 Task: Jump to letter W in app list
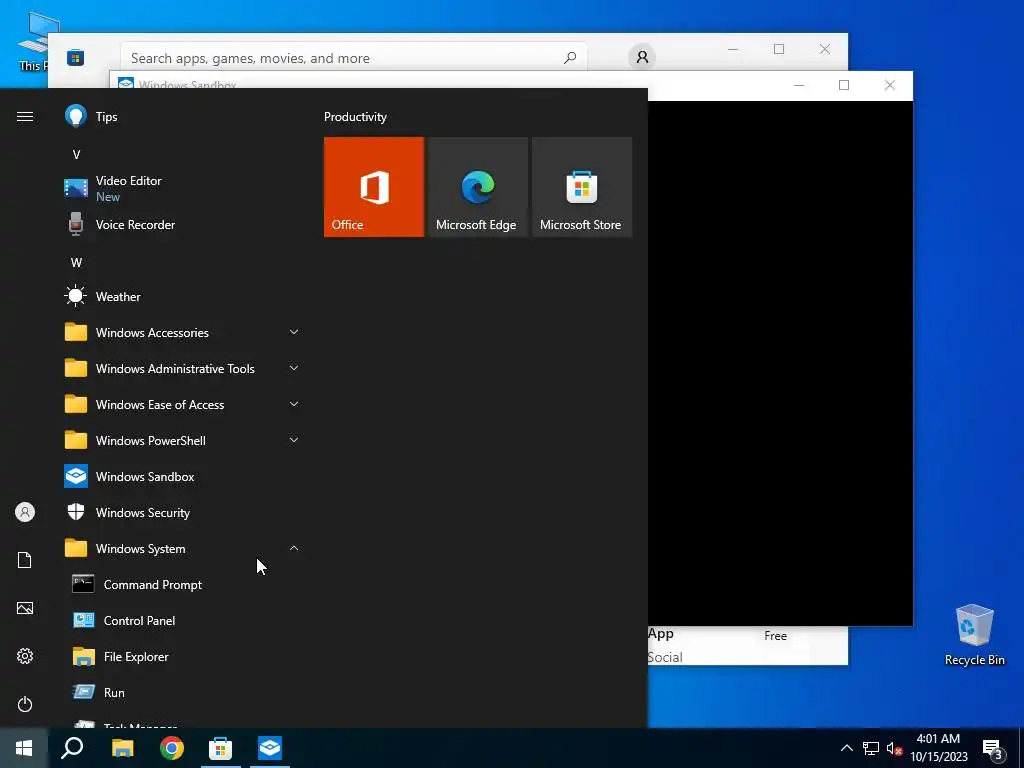[x=76, y=263]
